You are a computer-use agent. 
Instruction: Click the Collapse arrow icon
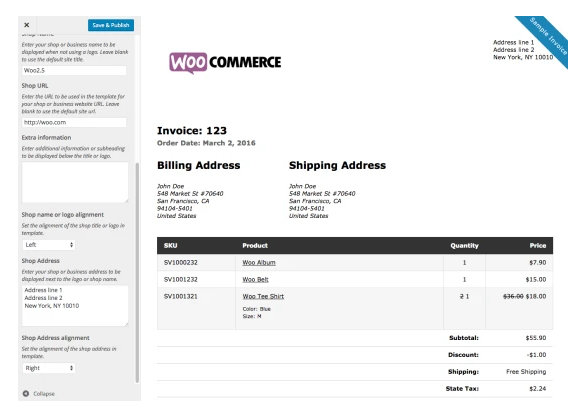coord(26,394)
